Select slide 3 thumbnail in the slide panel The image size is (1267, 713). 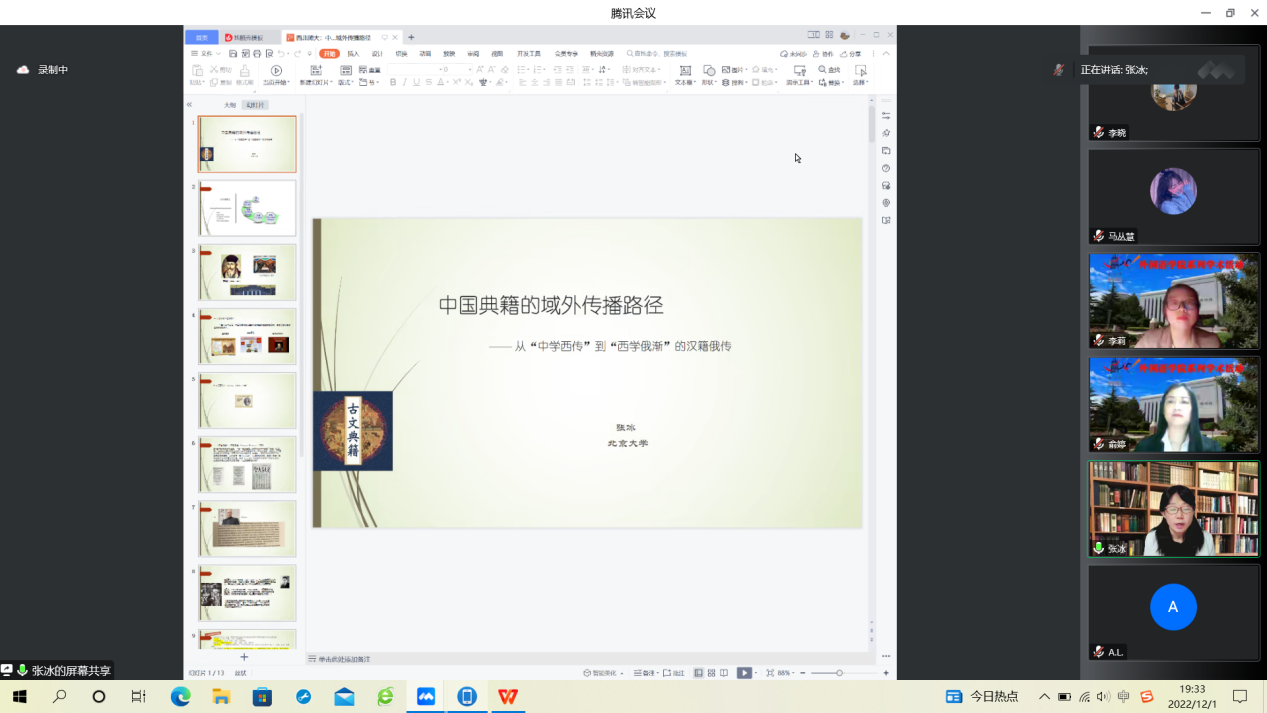(x=247, y=272)
